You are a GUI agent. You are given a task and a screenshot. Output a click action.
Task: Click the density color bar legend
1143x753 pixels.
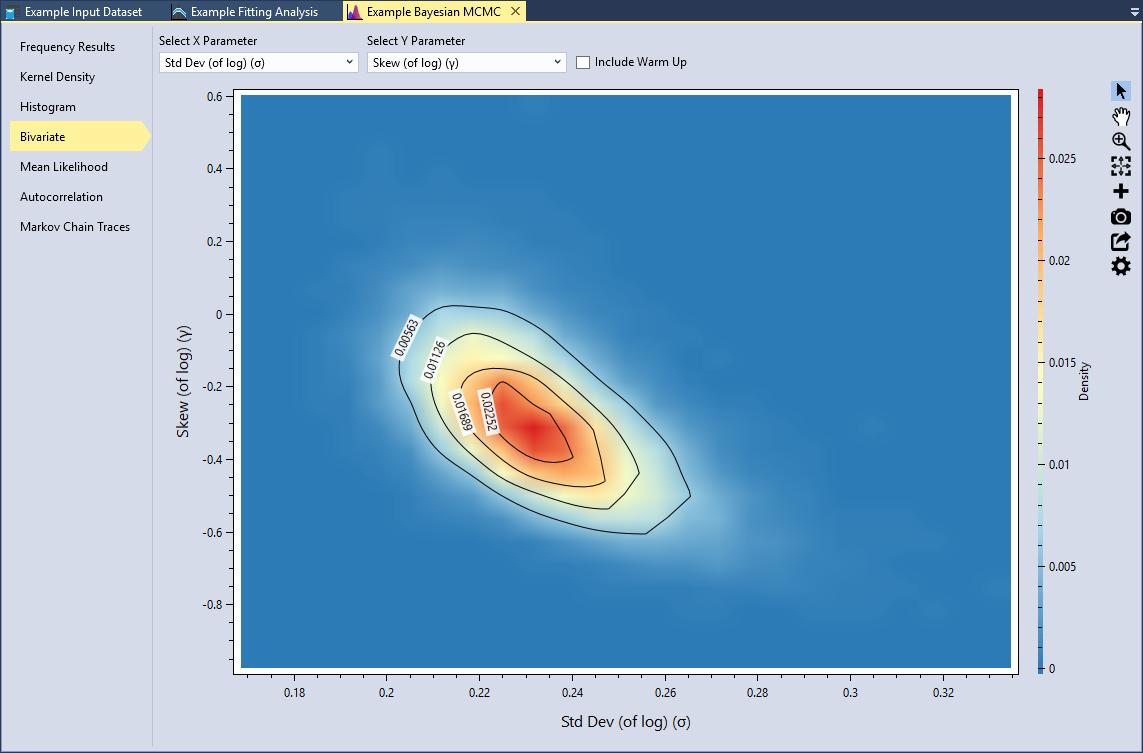coord(1041,380)
